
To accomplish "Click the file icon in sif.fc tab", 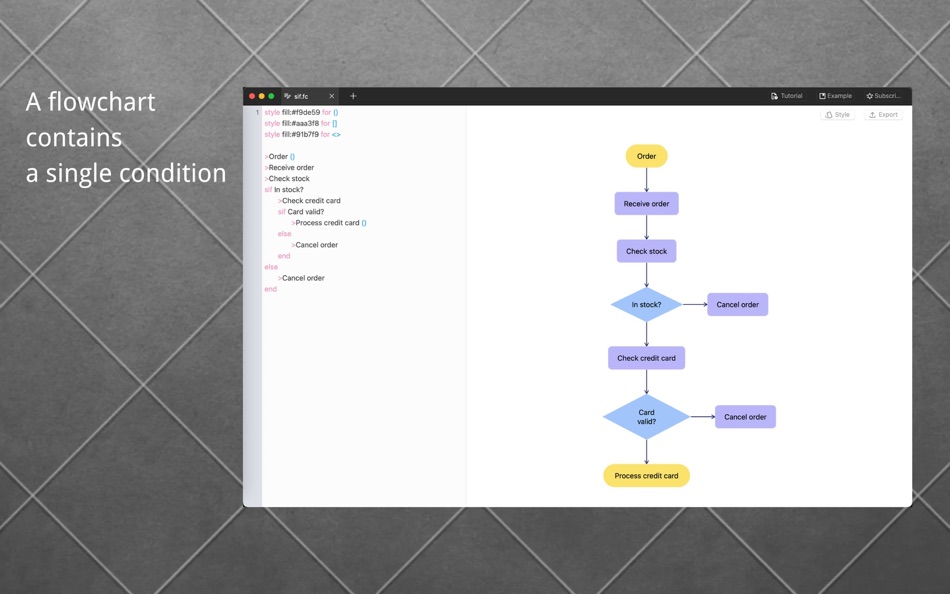I will click(x=287, y=96).
